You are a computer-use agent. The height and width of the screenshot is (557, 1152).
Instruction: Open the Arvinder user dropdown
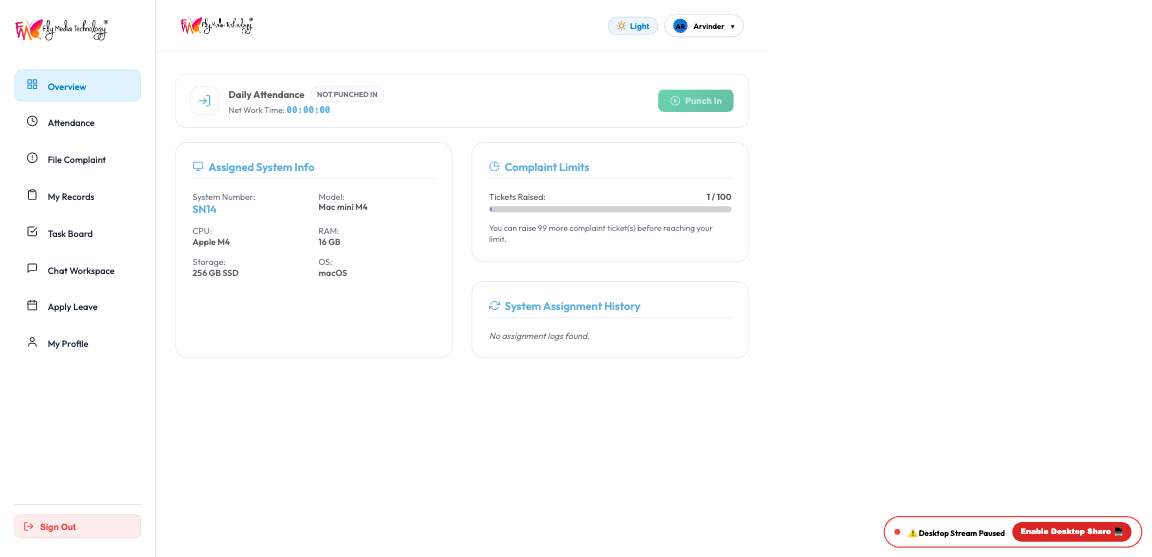click(x=704, y=26)
